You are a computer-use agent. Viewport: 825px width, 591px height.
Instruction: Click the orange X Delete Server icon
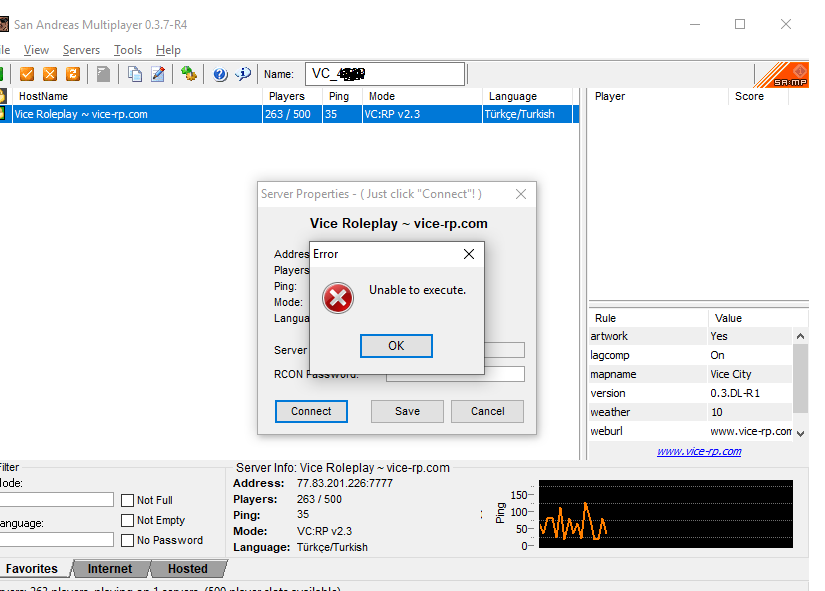(x=50, y=74)
